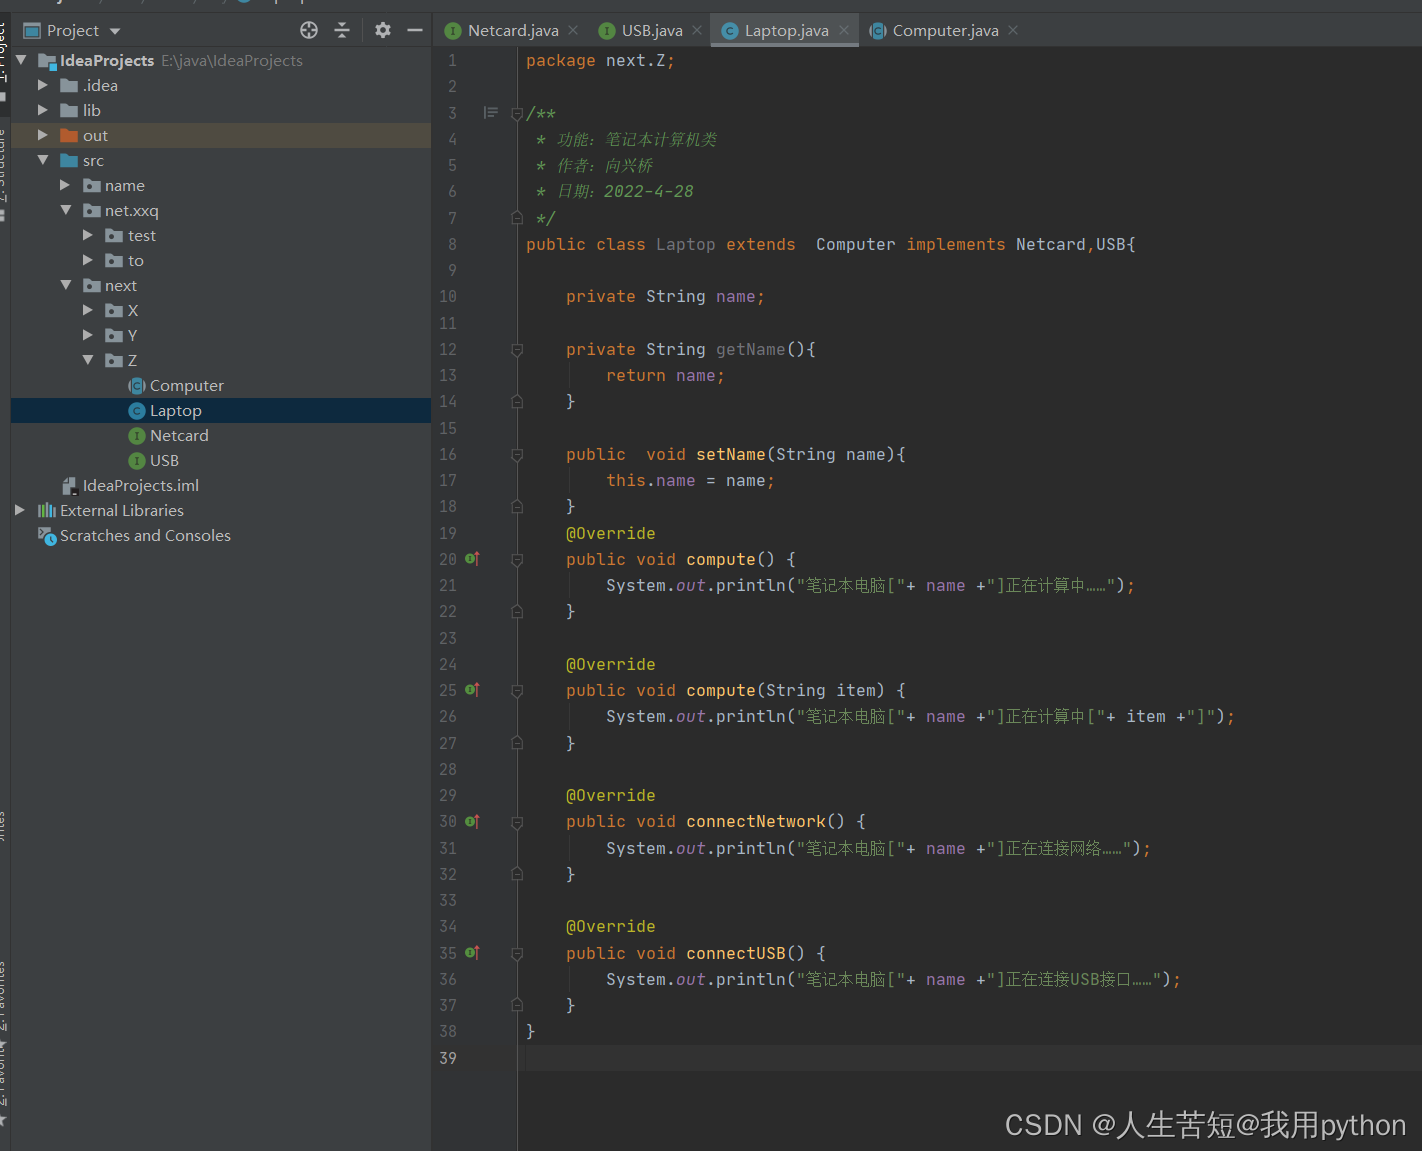Click the USB interface icon in the tree
Screen dimensions: 1422x1151
[x=137, y=461]
